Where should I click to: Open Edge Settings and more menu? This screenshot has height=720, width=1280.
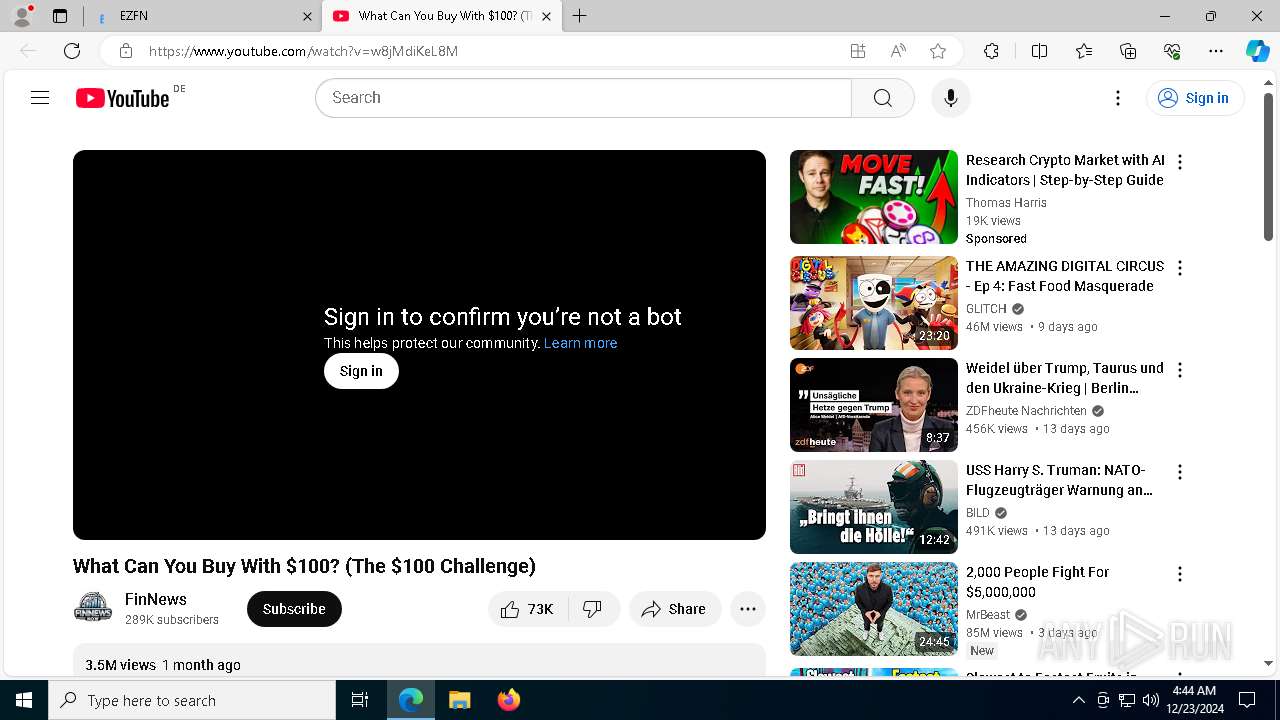click(x=1216, y=51)
